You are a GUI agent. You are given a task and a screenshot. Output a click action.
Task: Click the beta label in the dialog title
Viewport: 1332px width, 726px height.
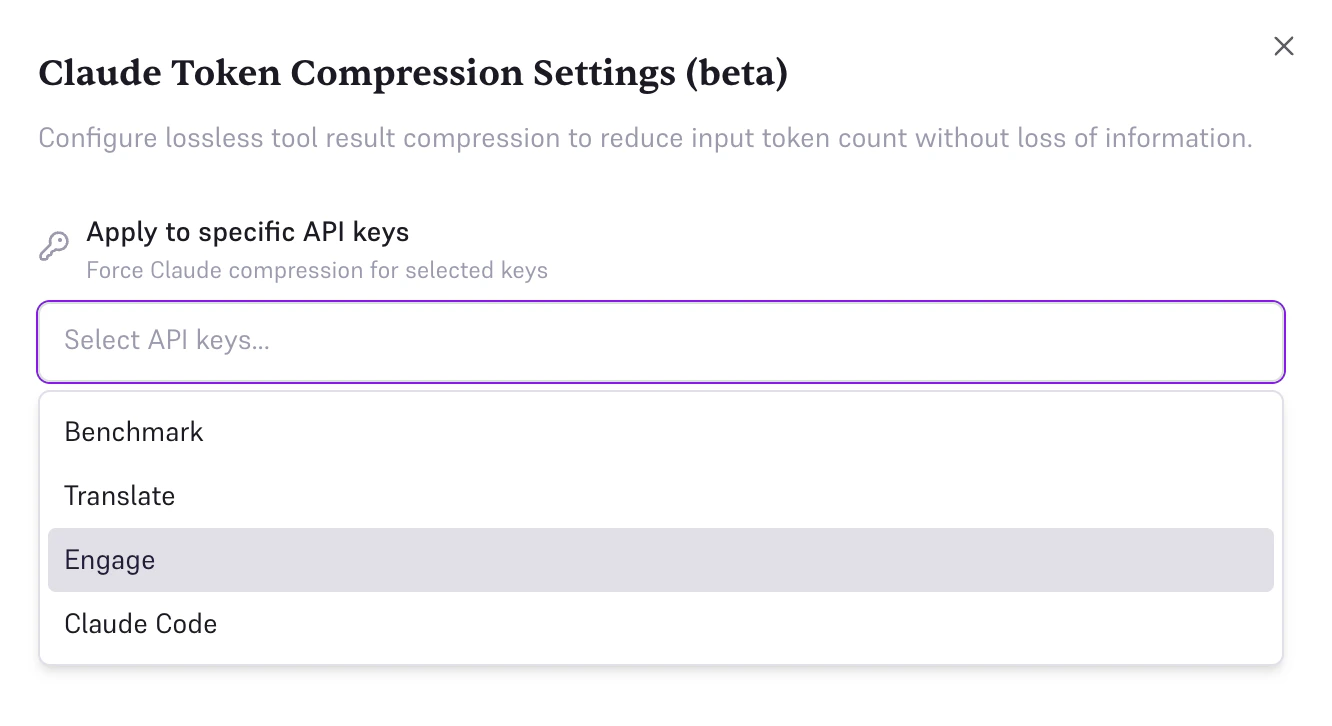733,72
